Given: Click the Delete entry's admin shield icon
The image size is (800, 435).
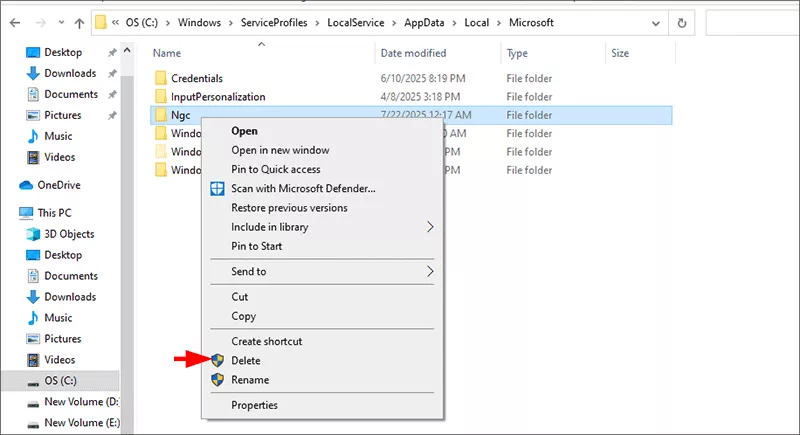Looking at the screenshot, I should [x=217, y=361].
